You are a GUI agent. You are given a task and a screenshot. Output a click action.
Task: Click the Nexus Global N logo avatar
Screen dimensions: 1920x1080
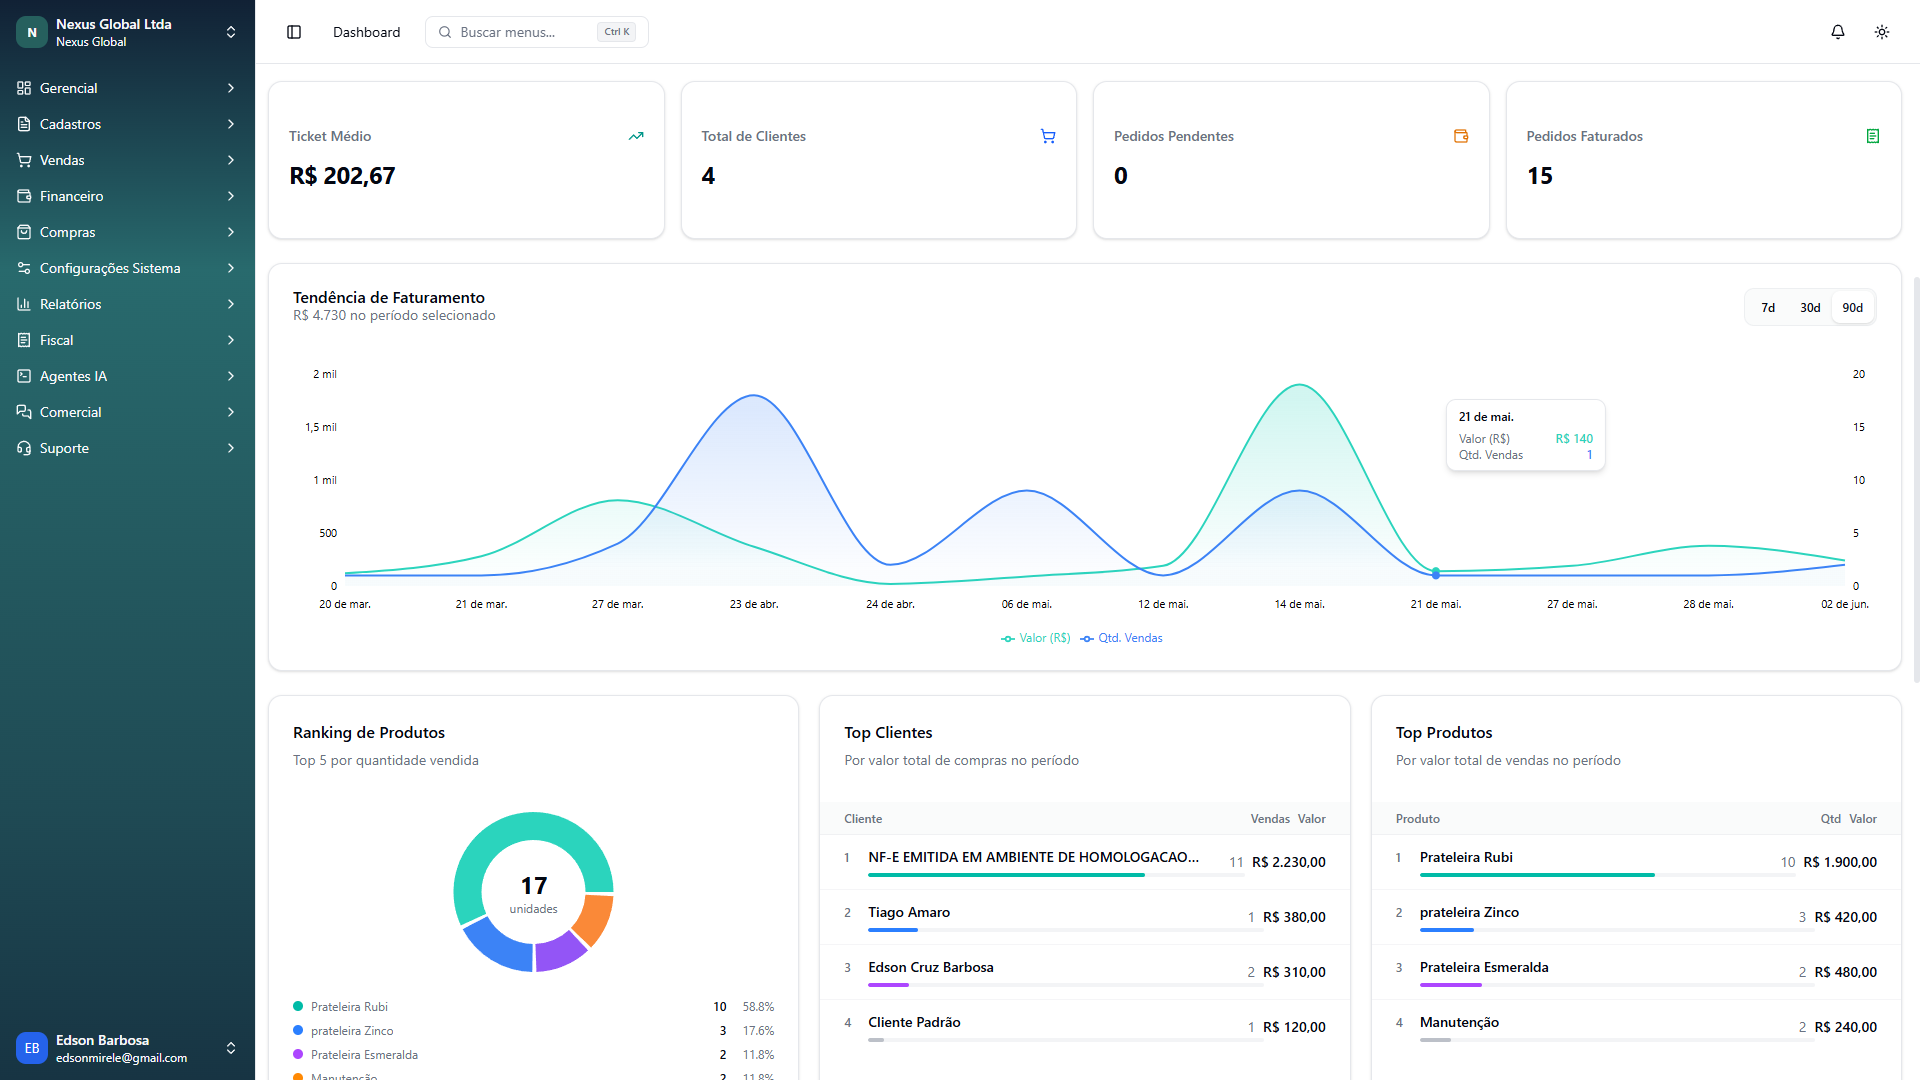[32, 32]
